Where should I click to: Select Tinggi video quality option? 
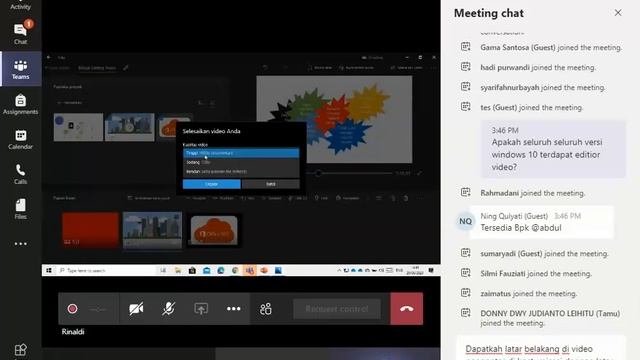241,153
